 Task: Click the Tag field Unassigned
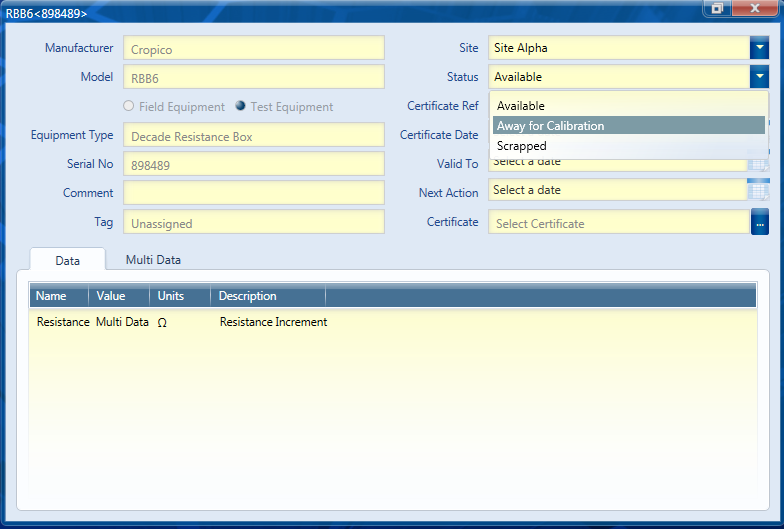point(254,222)
